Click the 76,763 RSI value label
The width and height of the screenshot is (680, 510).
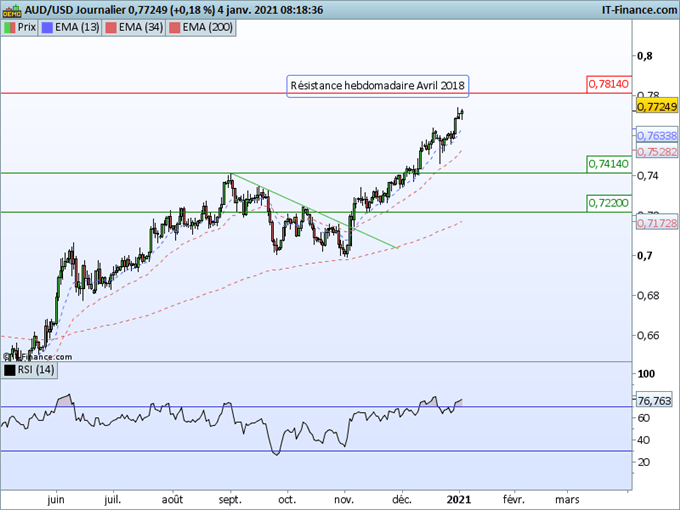click(x=654, y=401)
